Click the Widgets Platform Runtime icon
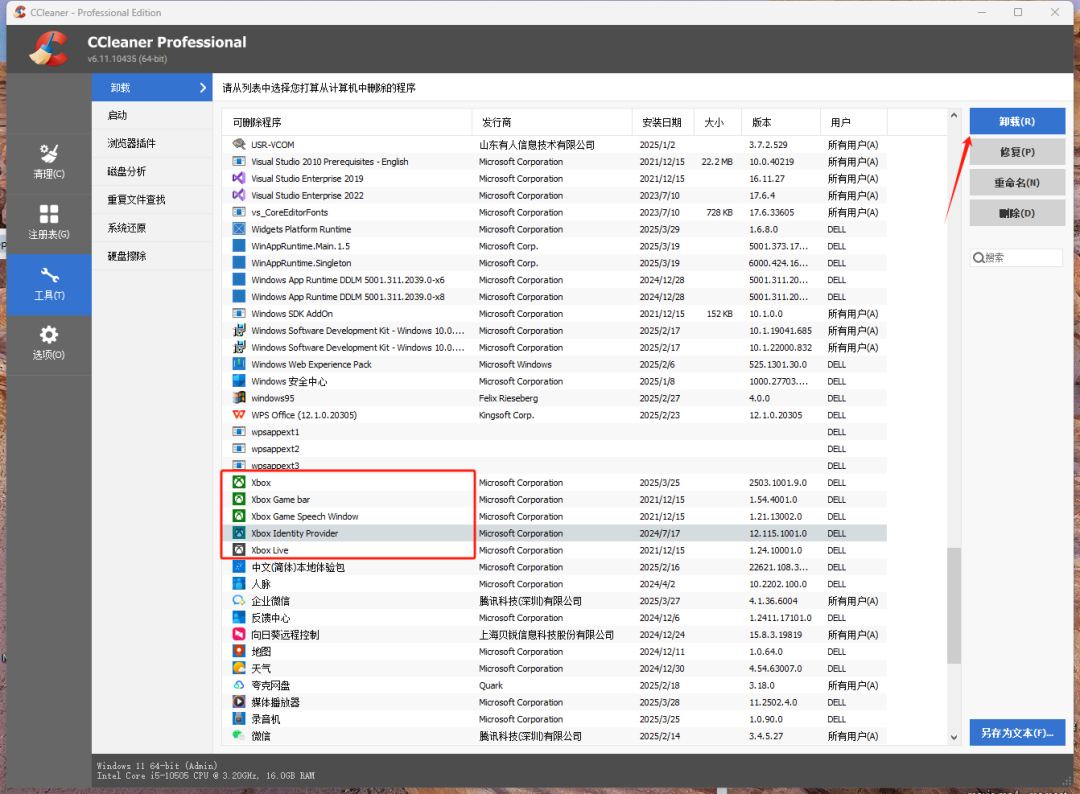The image size is (1080, 794). tap(239, 229)
